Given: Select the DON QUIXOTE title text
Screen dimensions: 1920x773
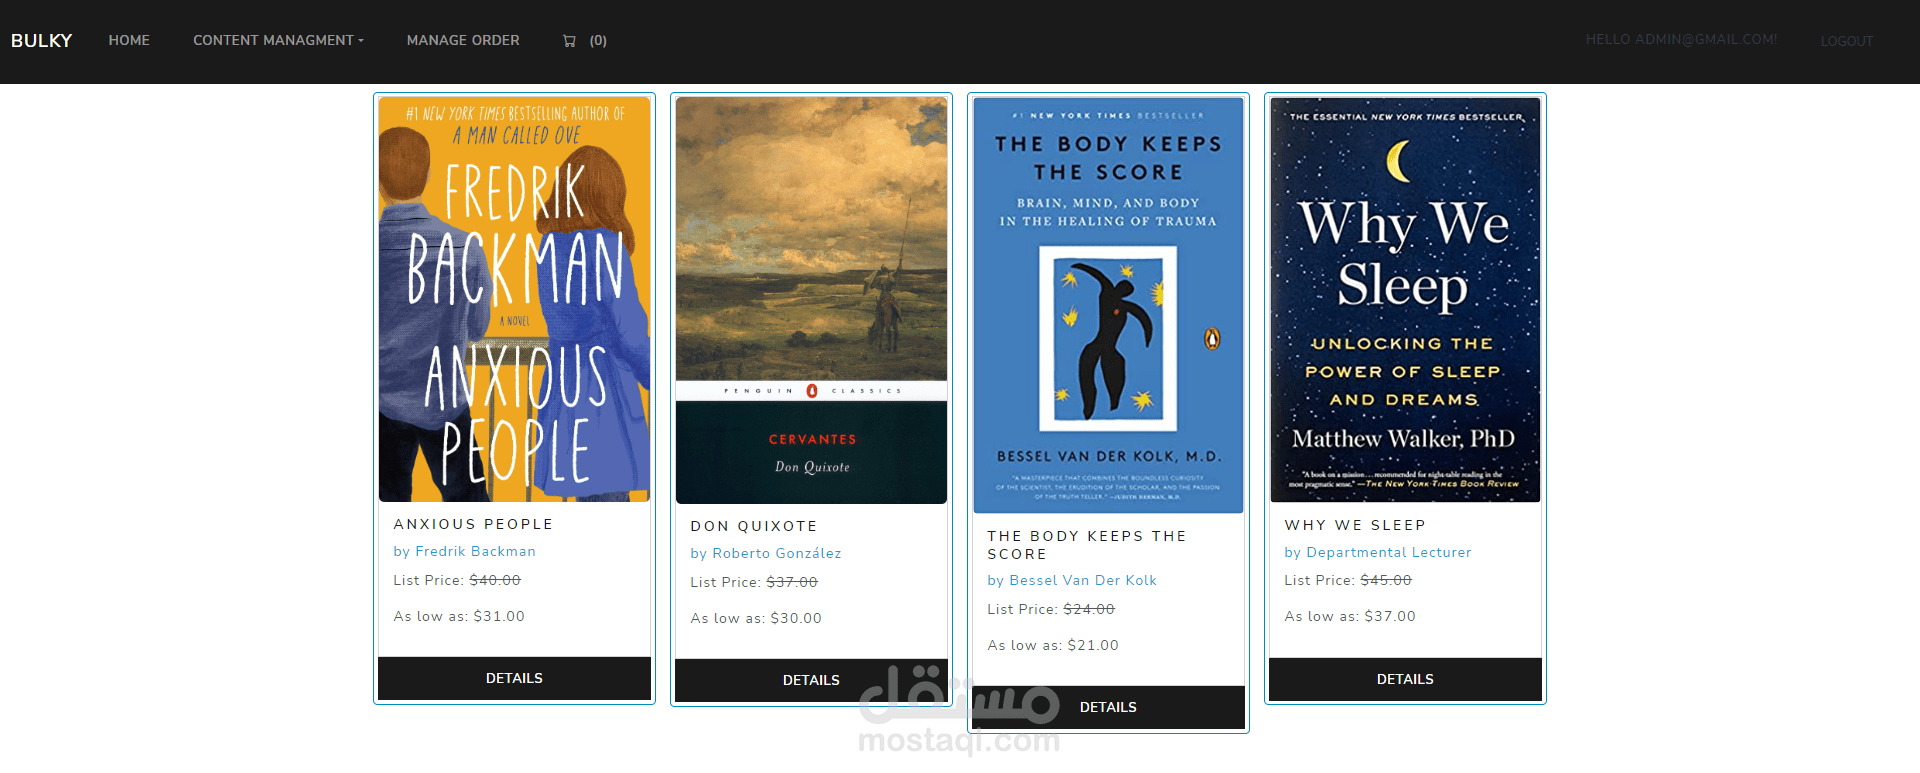Looking at the screenshot, I should click(754, 526).
